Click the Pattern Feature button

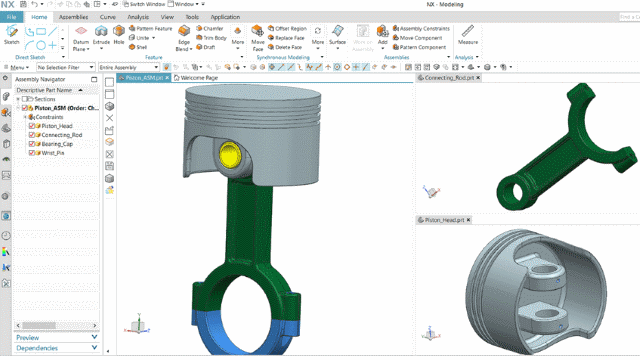[151, 29]
